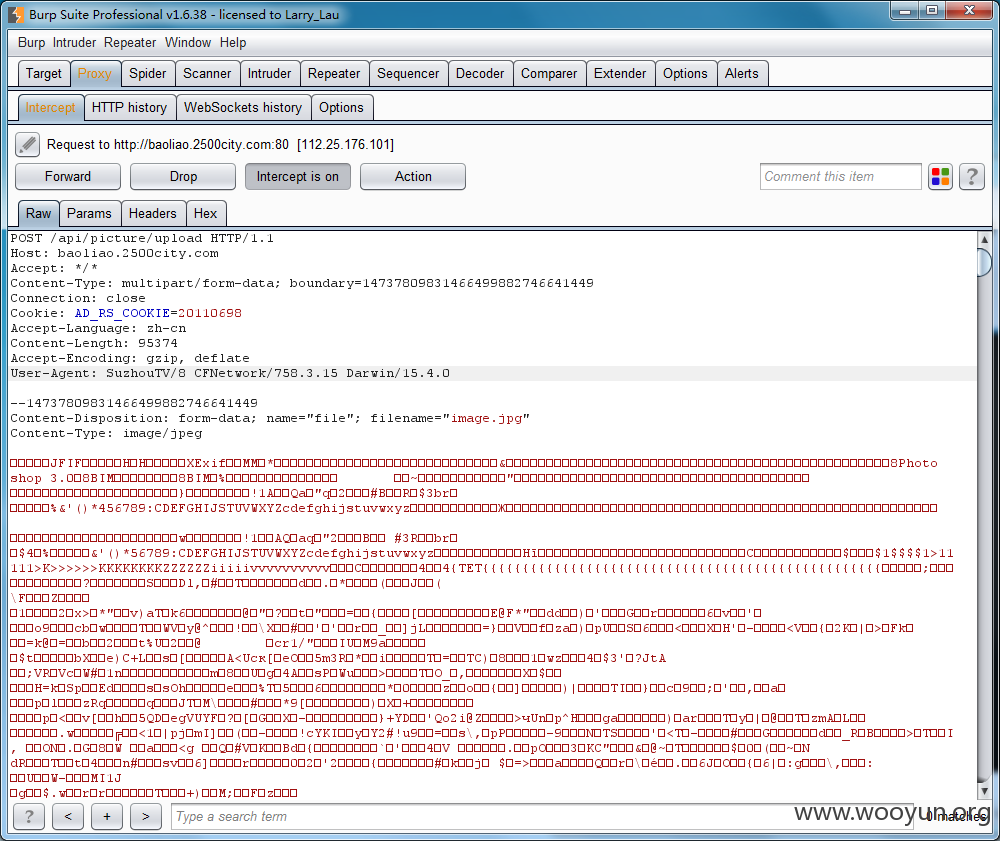Switch to the Headers view tab
The width and height of the screenshot is (1000, 841).
(x=152, y=214)
